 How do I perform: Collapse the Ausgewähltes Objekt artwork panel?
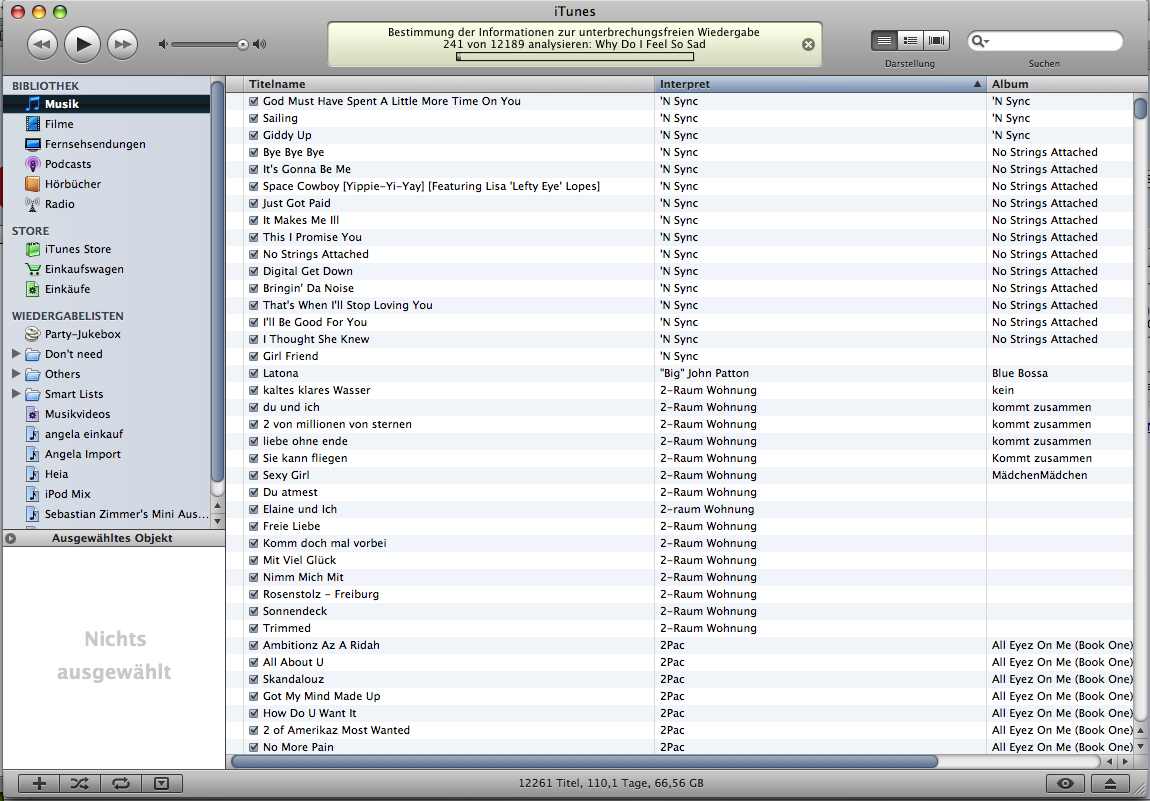tap(10, 538)
